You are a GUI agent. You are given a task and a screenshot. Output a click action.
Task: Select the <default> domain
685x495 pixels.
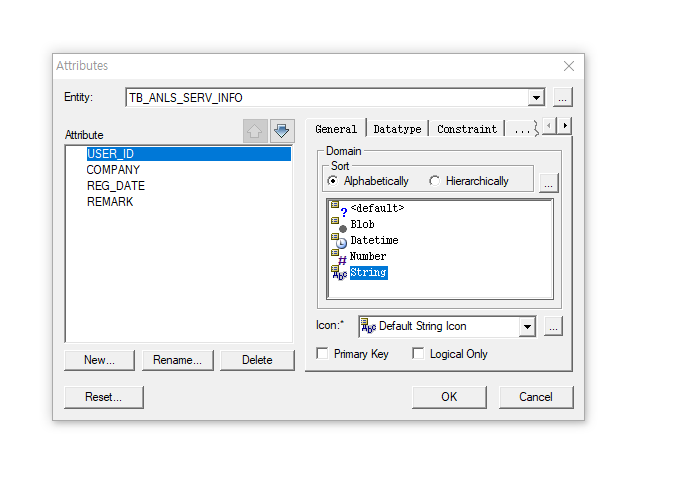click(x=377, y=208)
